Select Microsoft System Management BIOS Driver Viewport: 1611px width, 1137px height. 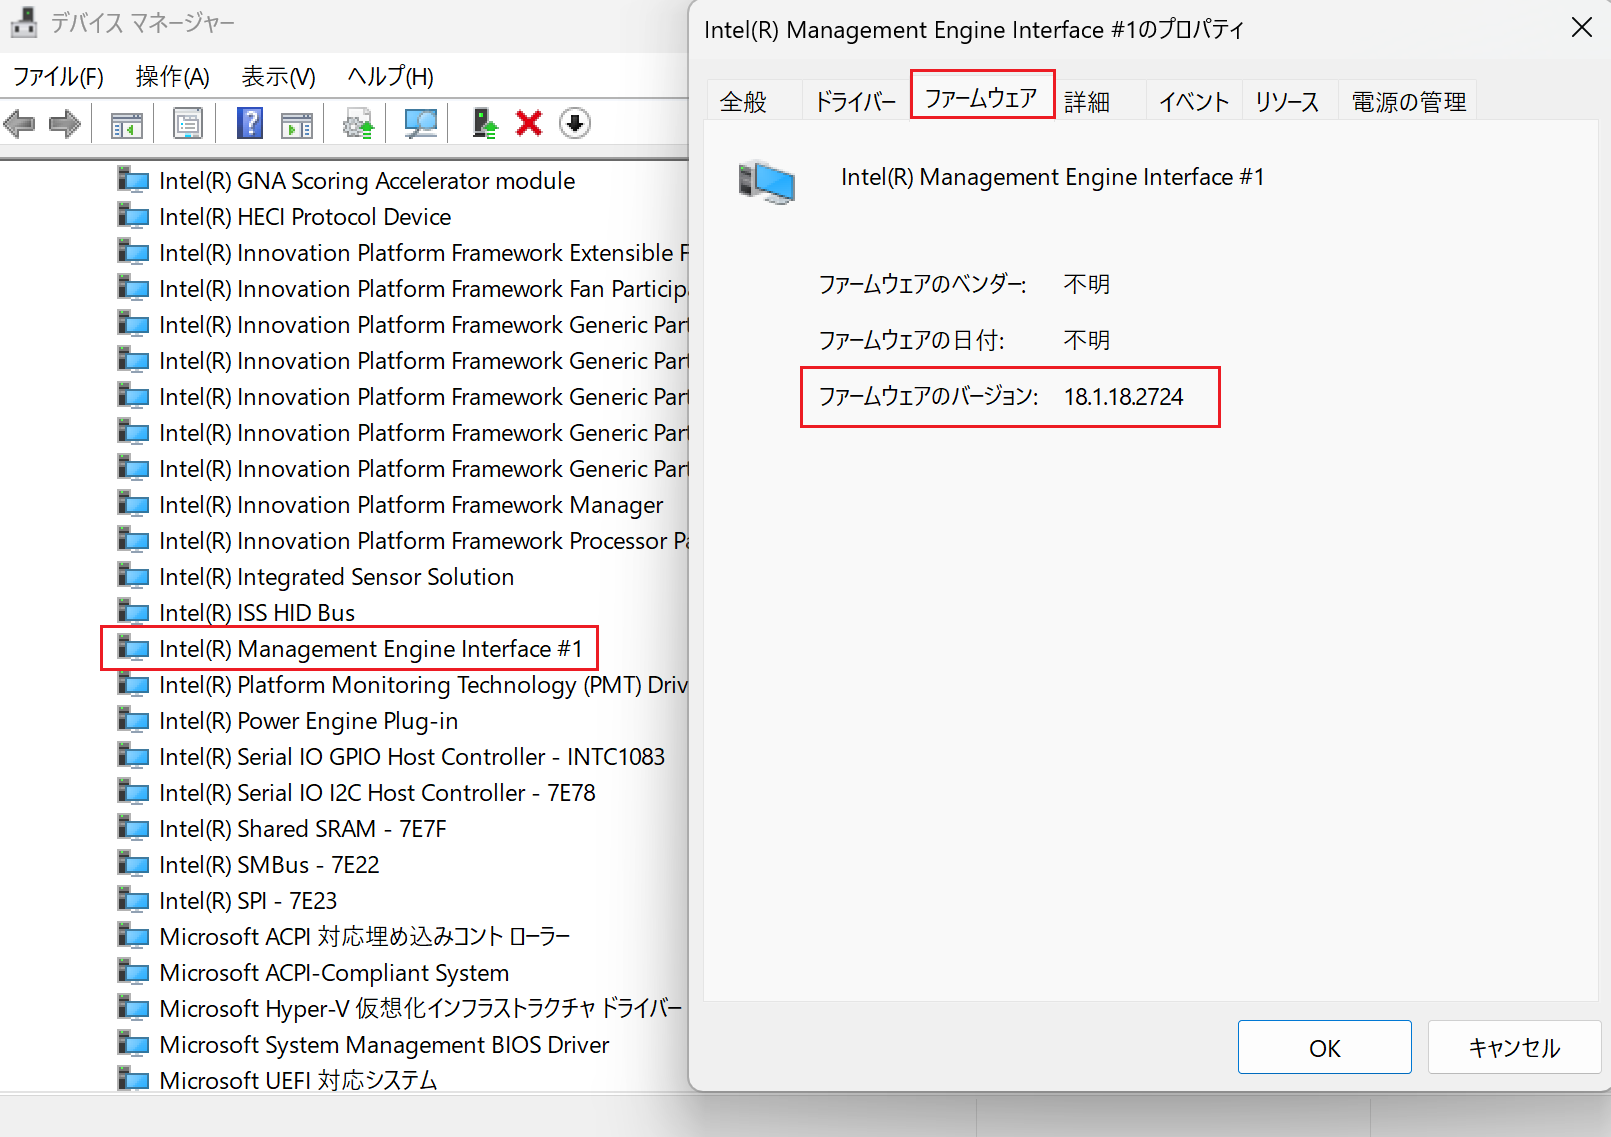pyautogui.click(x=384, y=1045)
